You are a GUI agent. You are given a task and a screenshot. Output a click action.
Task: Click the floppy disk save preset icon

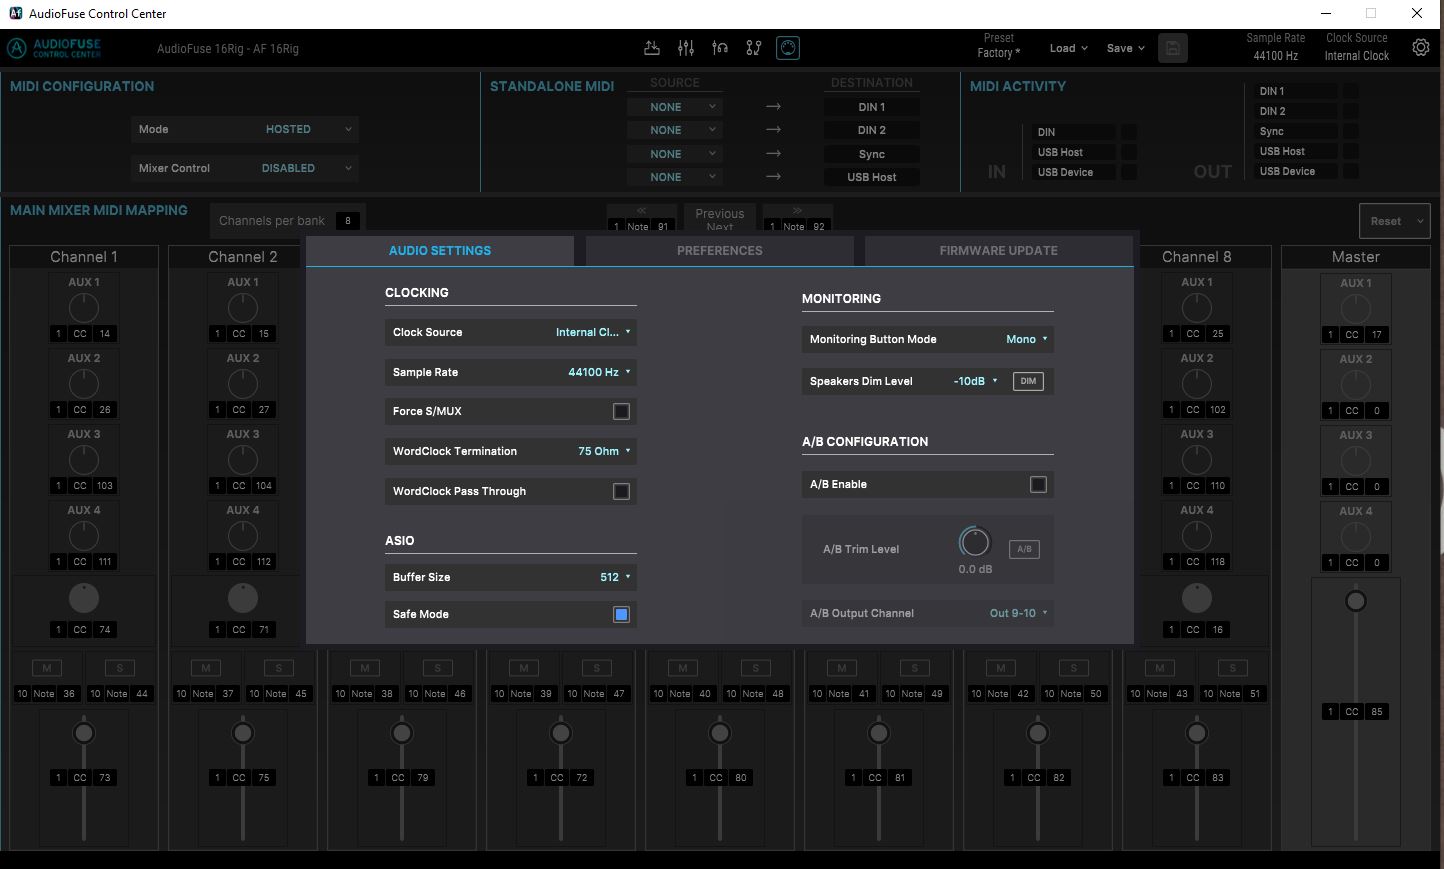(1173, 48)
